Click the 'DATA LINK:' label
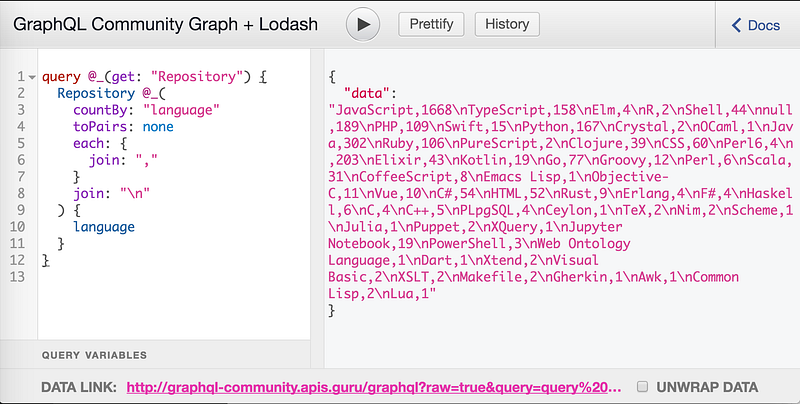Viewport: 800px width, 404px height. (79, 386)
